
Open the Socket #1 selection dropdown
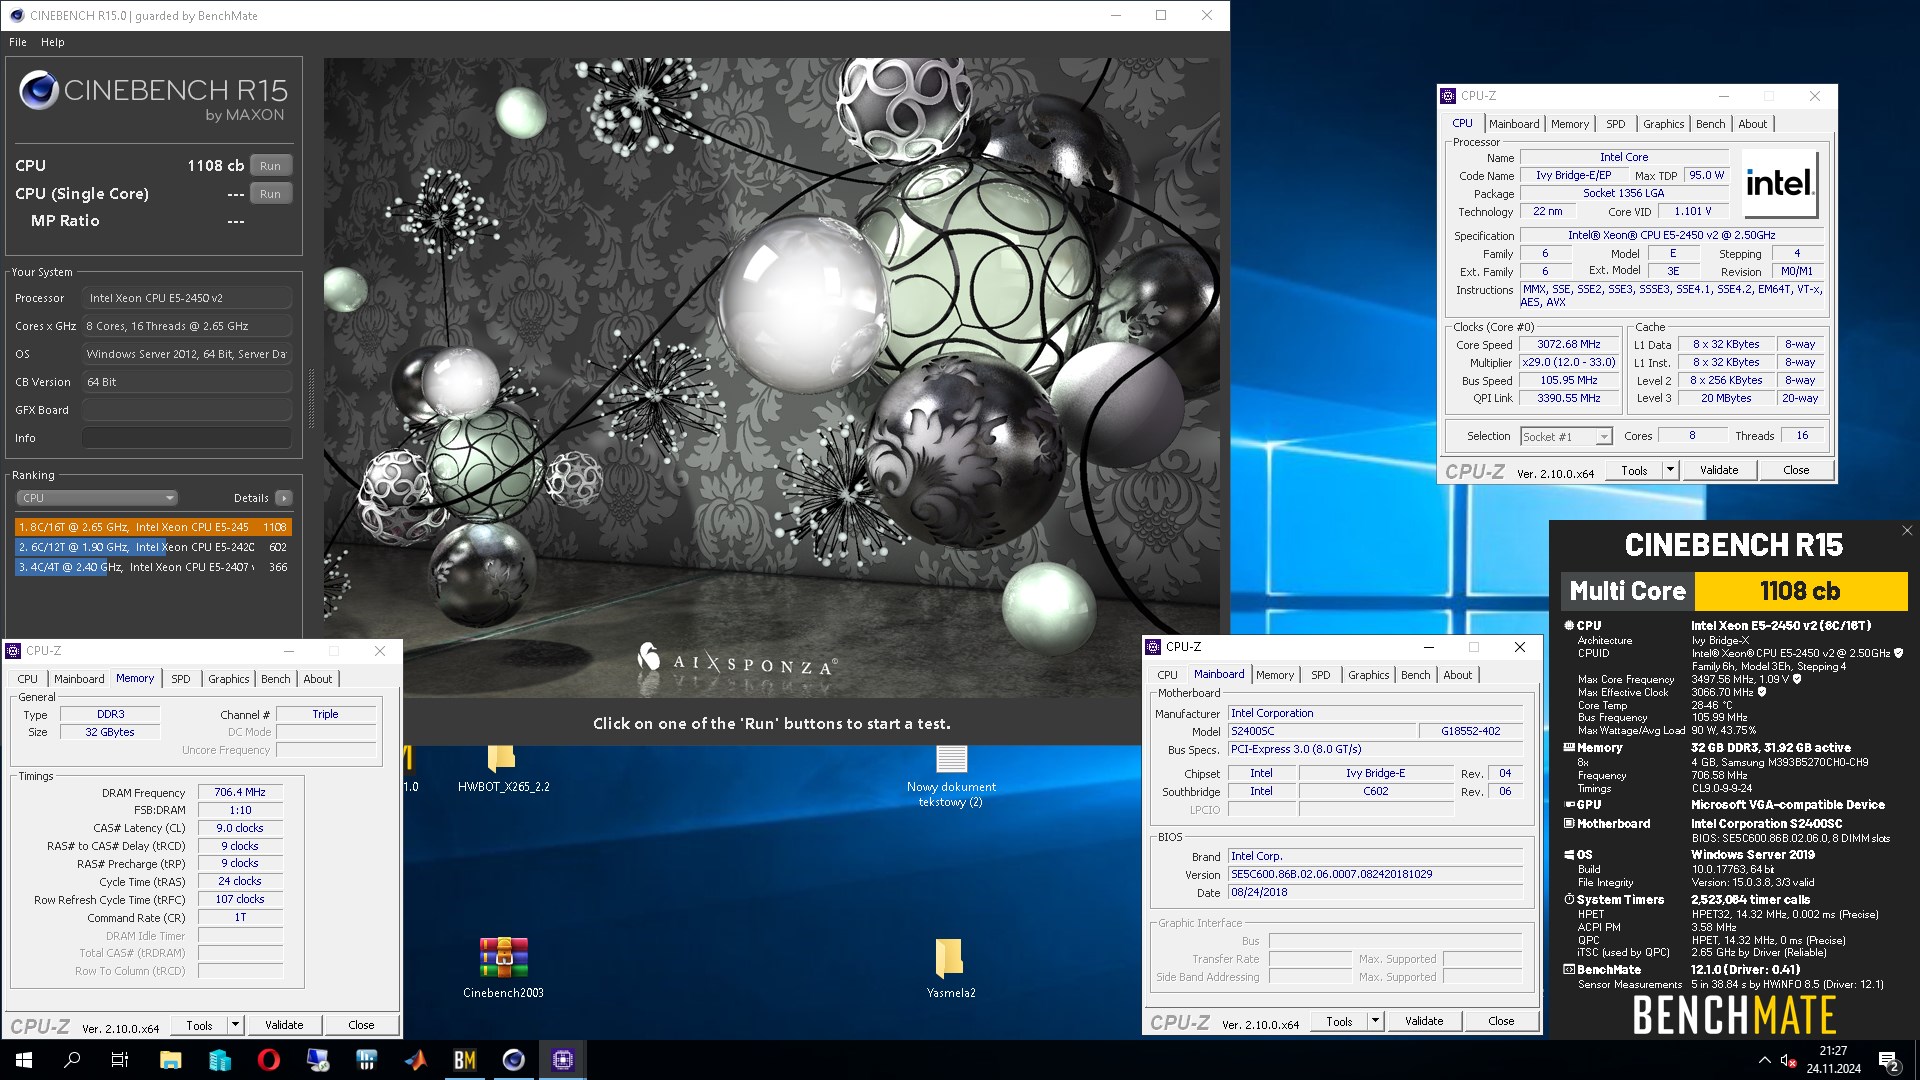[x=1567, y=436]
